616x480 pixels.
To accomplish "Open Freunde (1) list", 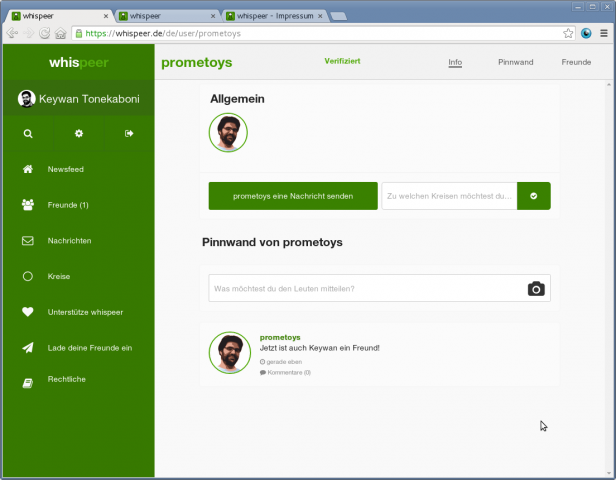I will (68, 205).
